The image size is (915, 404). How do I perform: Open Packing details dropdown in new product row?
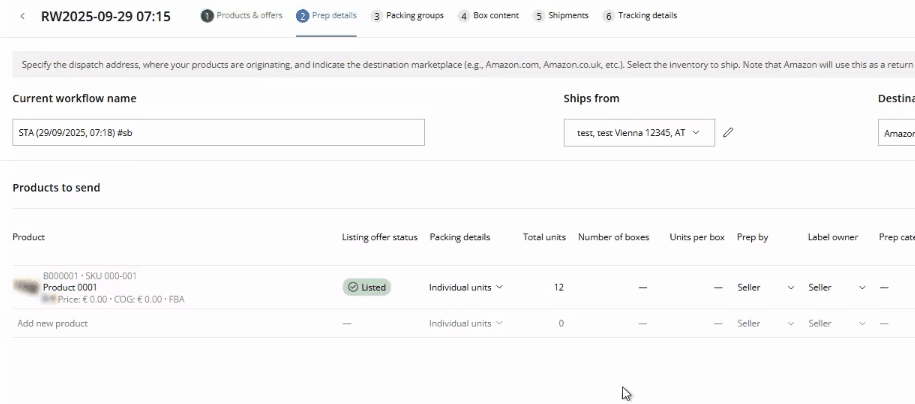[x=465, y=323]
